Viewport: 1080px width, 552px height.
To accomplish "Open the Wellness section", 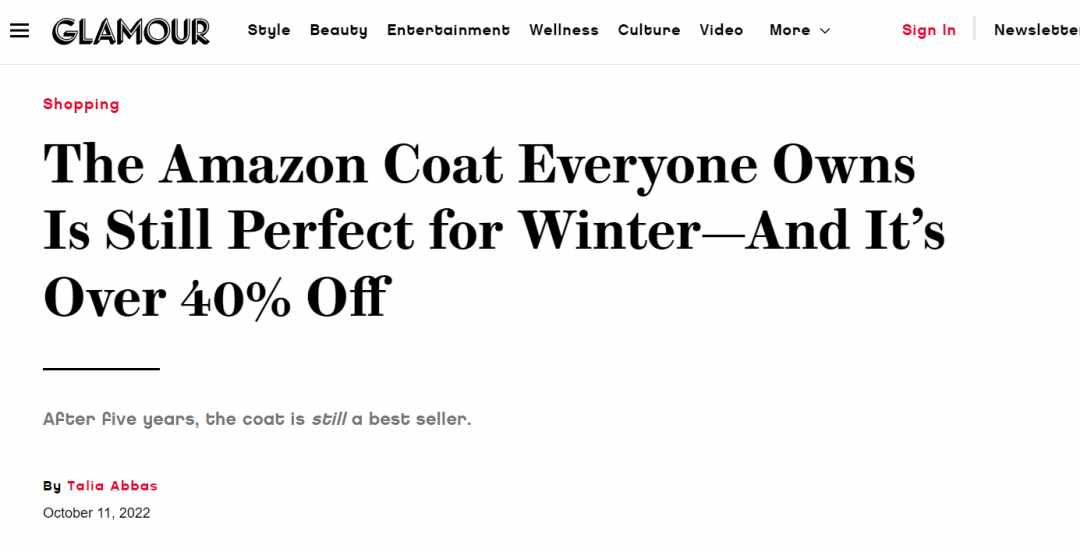I will click(563, 30).
